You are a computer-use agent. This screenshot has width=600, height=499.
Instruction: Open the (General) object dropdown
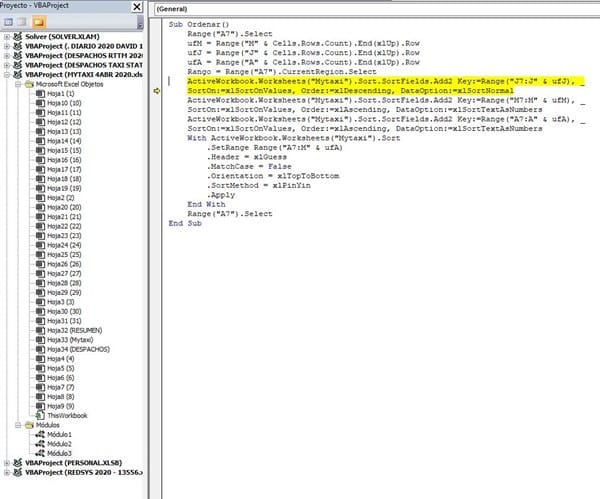tap(377, 9)
